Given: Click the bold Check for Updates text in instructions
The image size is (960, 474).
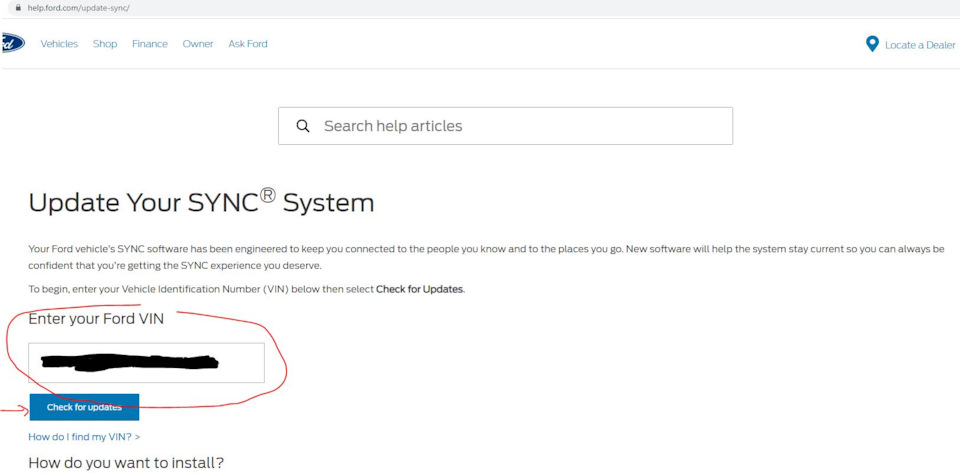Looking at the screenshot, I should tap(419, 290).
